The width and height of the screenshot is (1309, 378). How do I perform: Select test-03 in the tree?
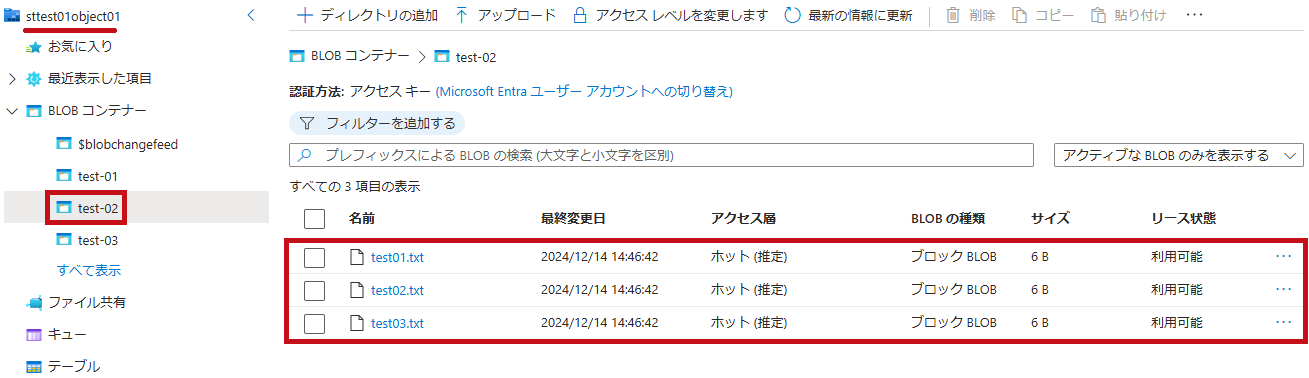(98, 240)
